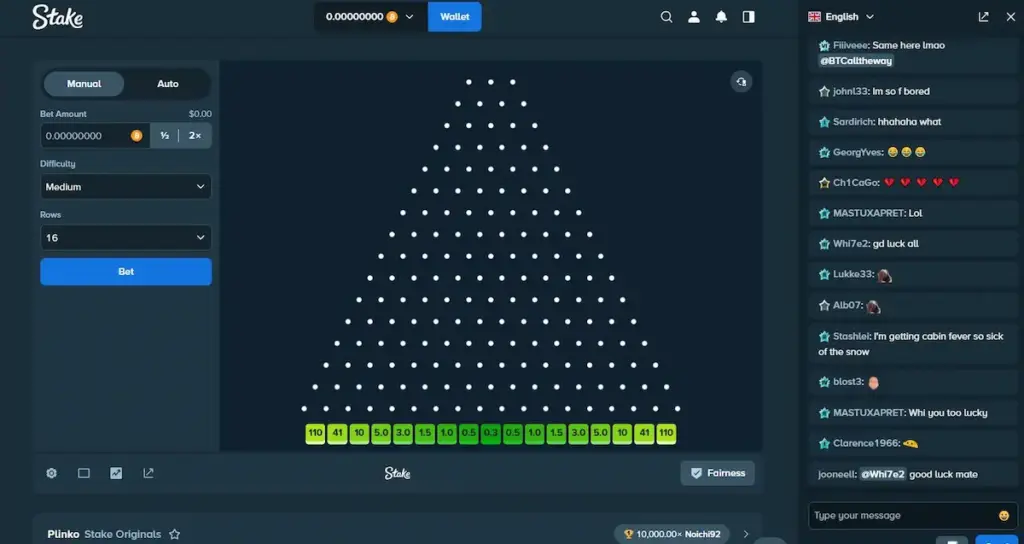Click the live stats toggle icon on game board

(741, 82)
